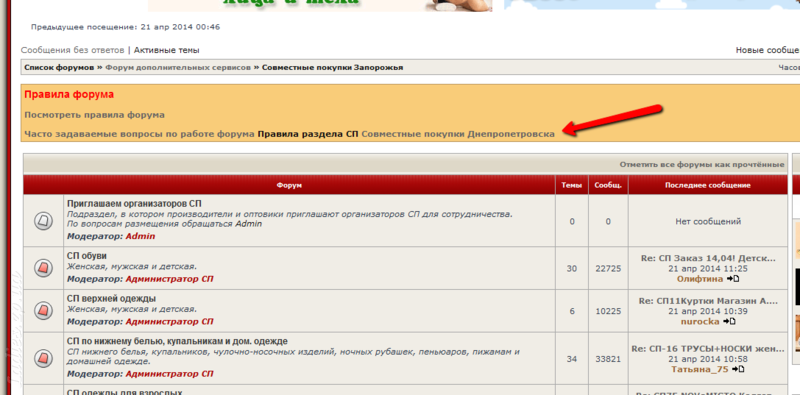Click date 21 апр 2014 10:58
The height and width of the screenshot is (395, 800).
[x=708, y=359]
